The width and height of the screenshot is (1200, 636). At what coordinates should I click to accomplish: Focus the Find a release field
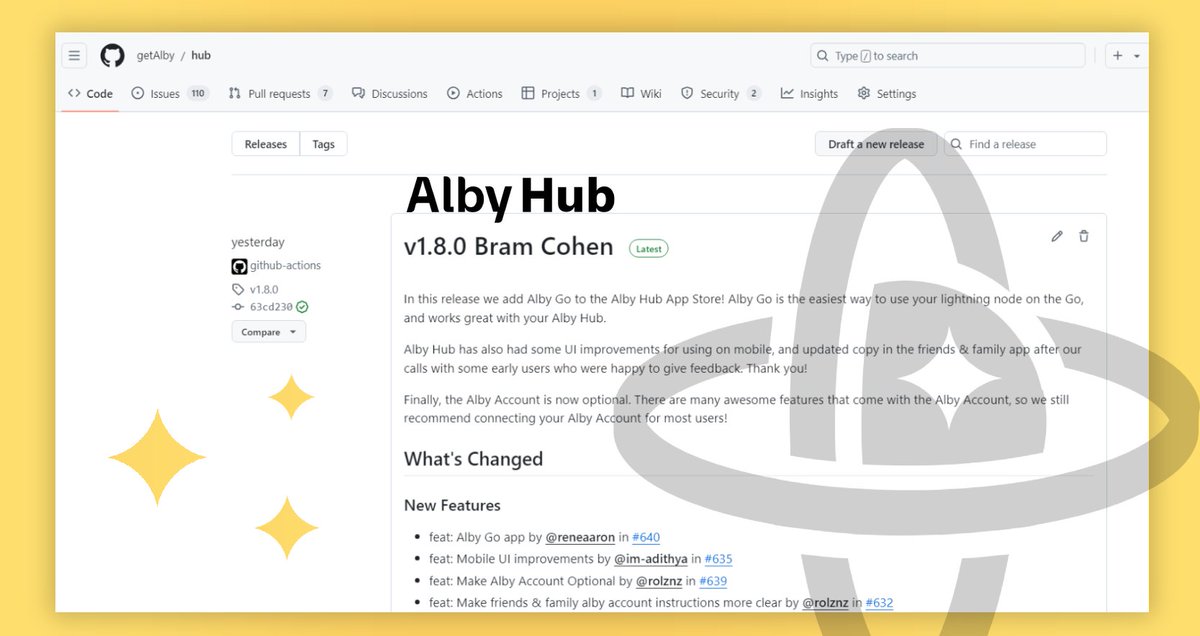coord(1025,144)
